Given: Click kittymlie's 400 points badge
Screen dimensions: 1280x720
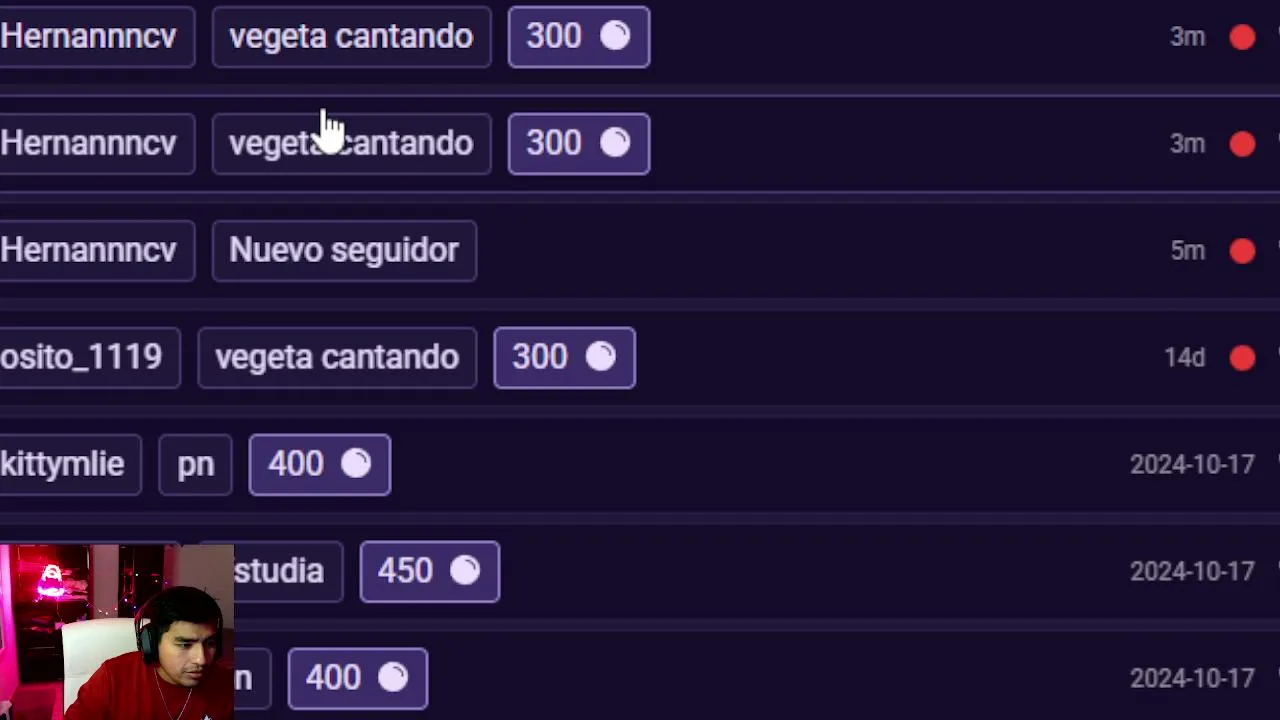Looking at the screenshot, I should 319,464.
